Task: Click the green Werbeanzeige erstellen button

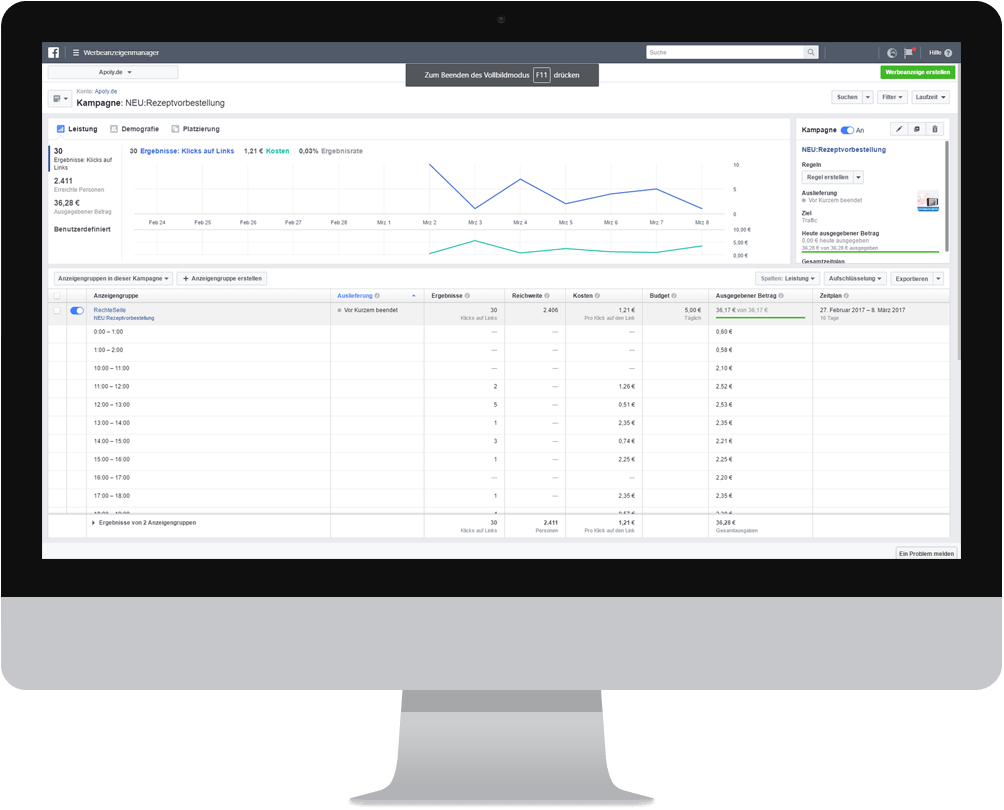Action: 917,72
